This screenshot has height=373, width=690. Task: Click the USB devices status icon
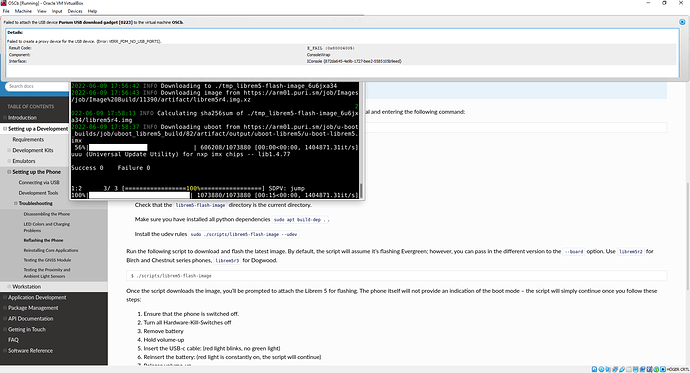tap(622, 369)
